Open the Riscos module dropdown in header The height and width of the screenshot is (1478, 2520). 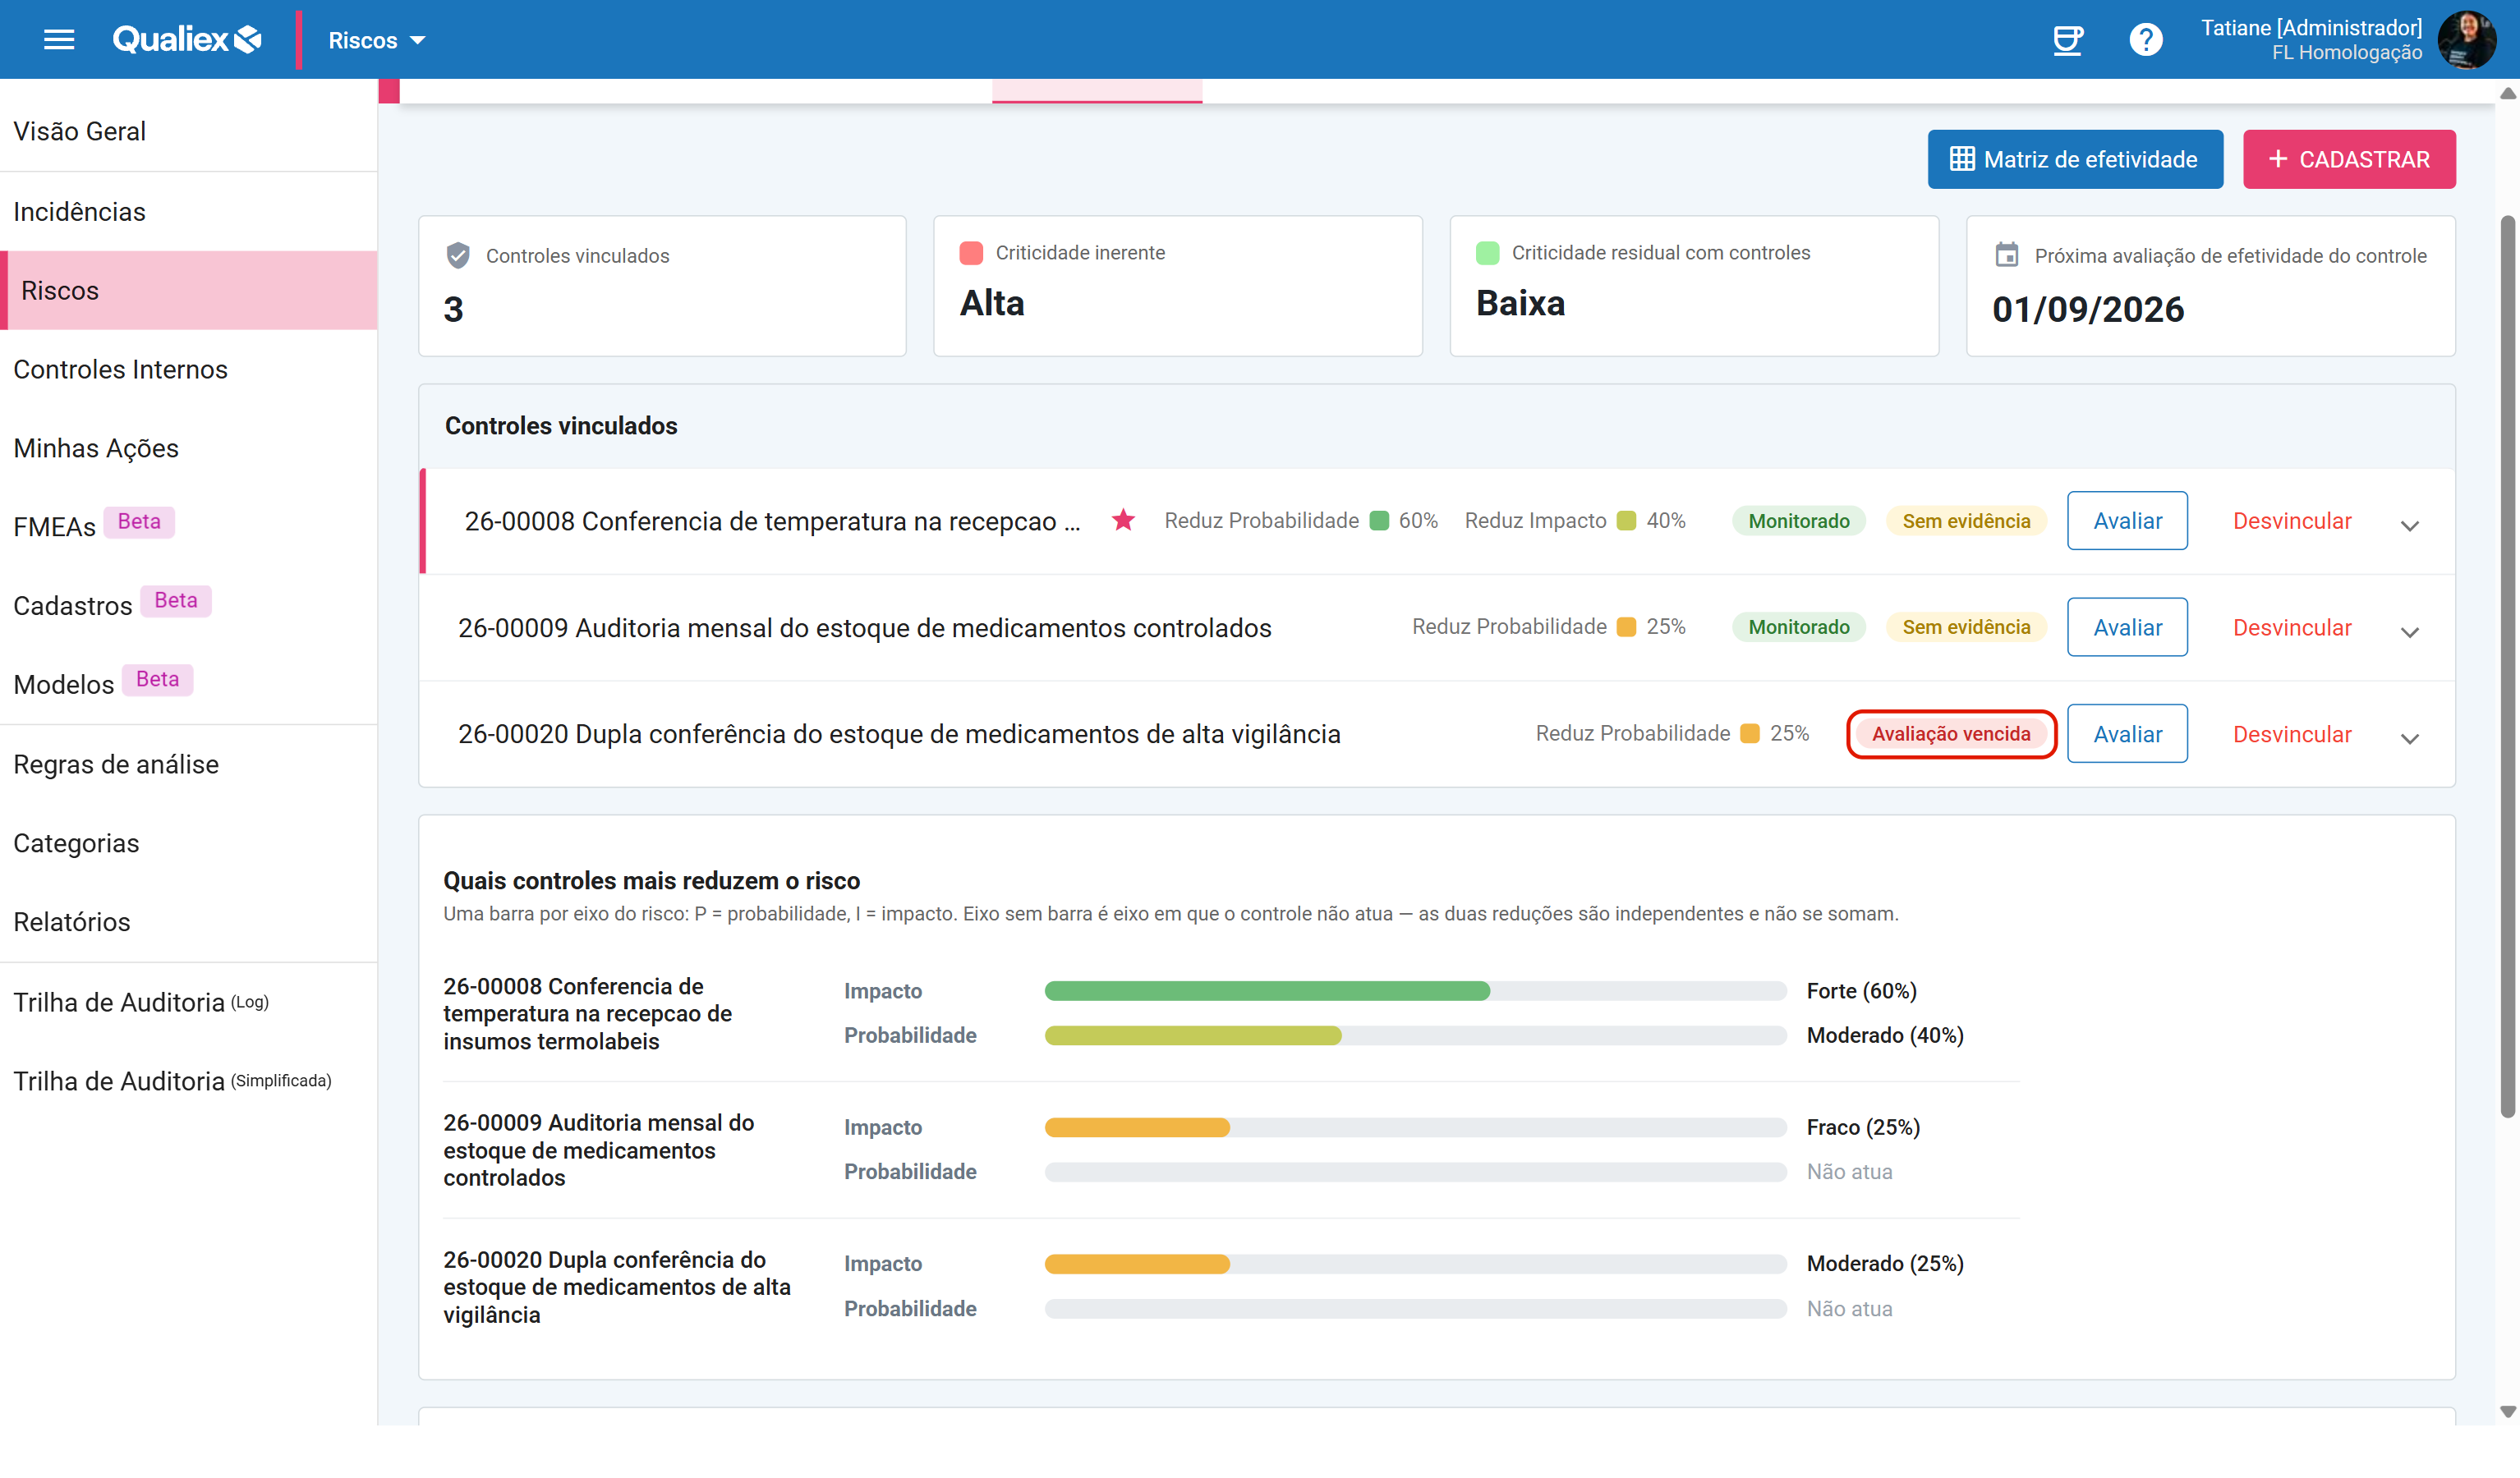click(x=377, y=40)
